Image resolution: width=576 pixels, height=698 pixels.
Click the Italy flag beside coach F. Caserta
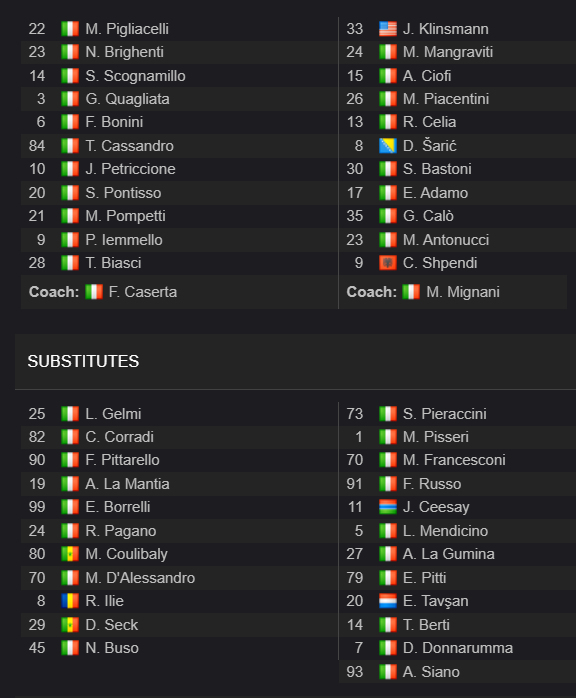(x=94, y=292)
